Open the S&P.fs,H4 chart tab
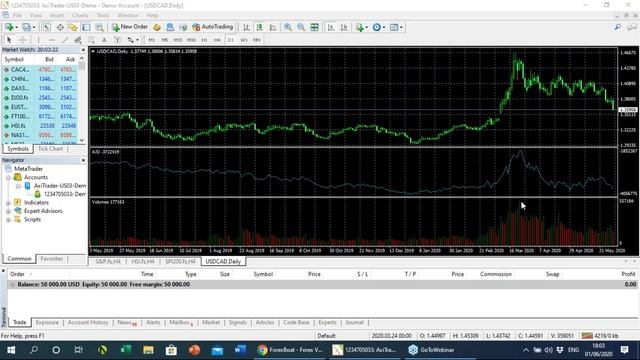Image resolution: width=640 pixels, height=360 pixels. click(x=108, y=262)
